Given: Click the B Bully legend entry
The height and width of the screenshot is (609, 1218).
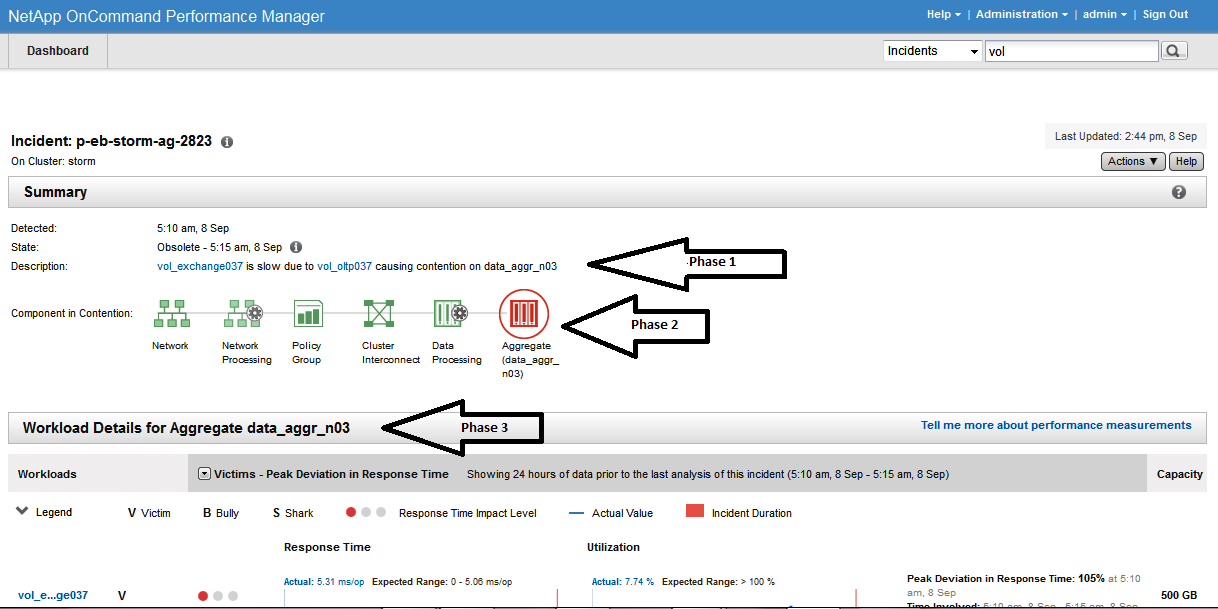Looking at the screenshot, I should [221, 513].
